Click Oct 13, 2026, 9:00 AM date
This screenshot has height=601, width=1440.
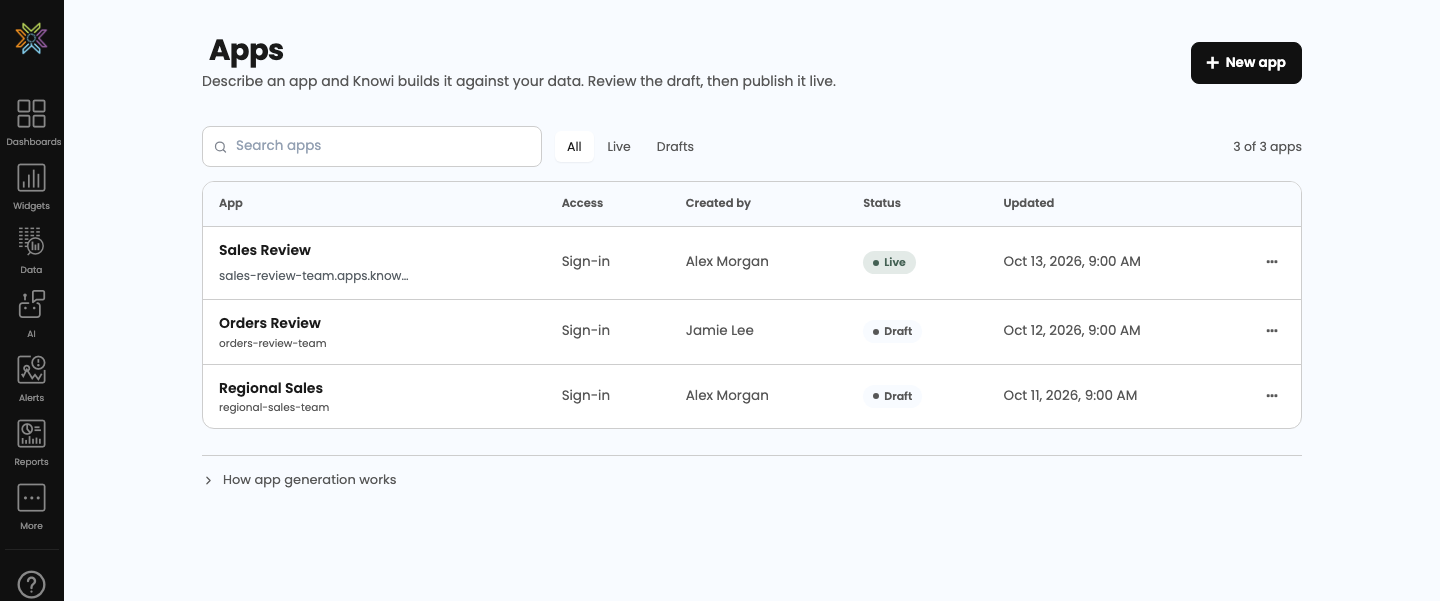[1072, 261]
